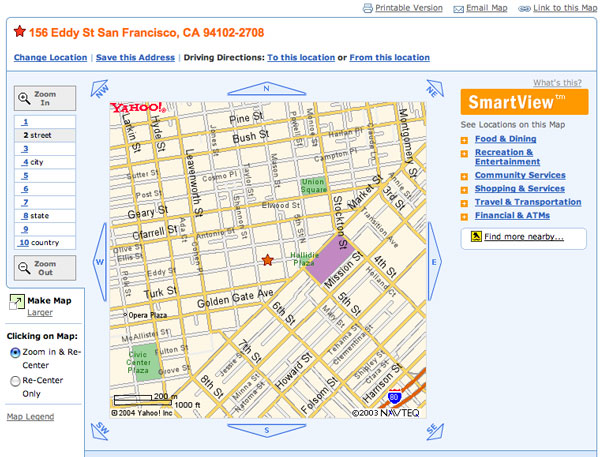
Task: Pan the map west with W arrow
Action: 100,262
